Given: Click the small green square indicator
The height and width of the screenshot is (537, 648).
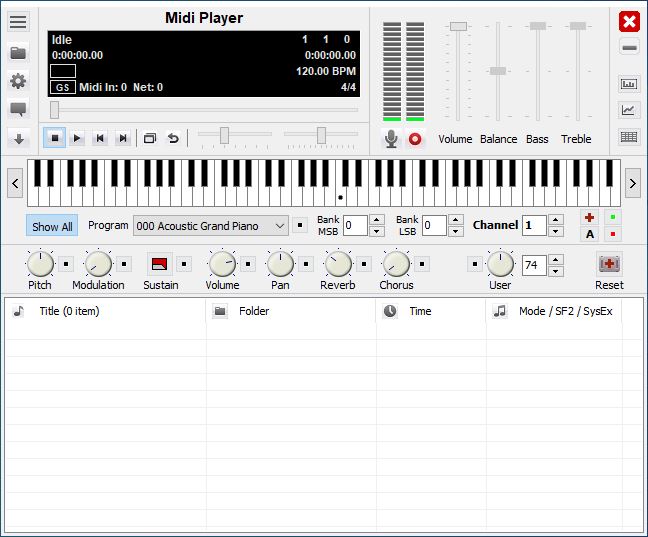Looking at the screenshot, I should 613,217.
